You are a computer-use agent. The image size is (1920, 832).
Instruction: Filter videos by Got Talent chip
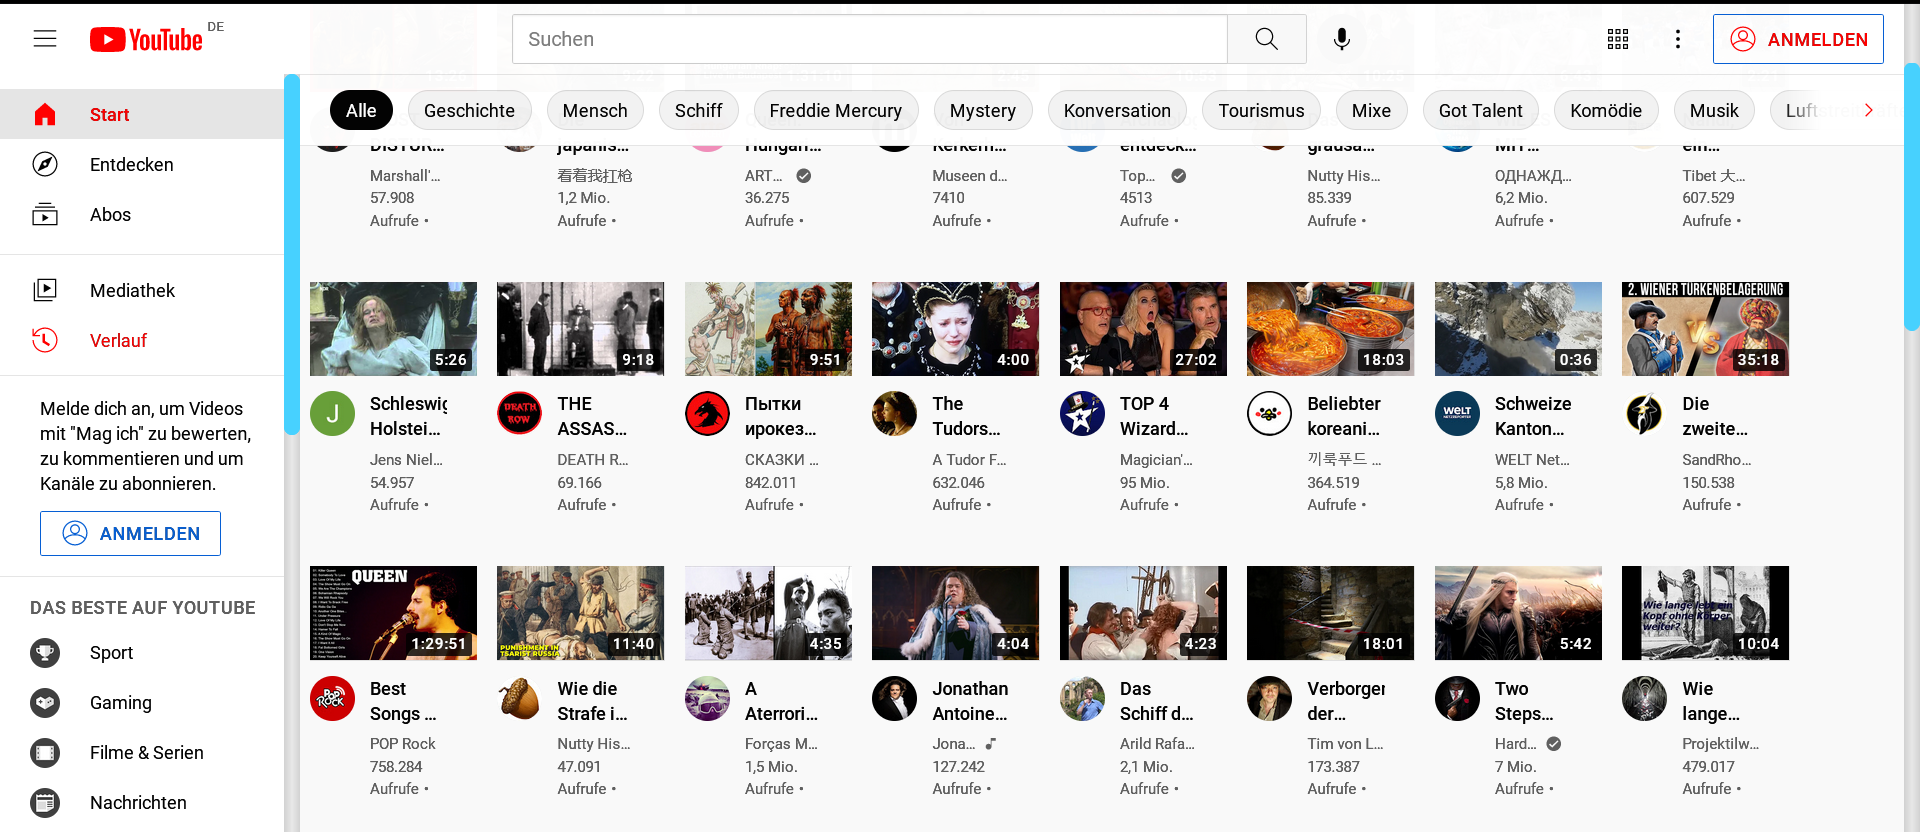click(1480, 111)
